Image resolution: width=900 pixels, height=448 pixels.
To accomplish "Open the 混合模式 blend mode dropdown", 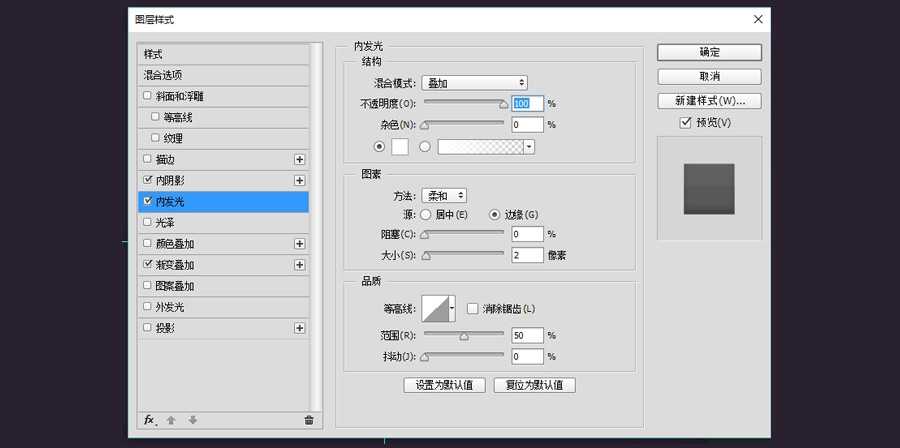I will 474,83.
